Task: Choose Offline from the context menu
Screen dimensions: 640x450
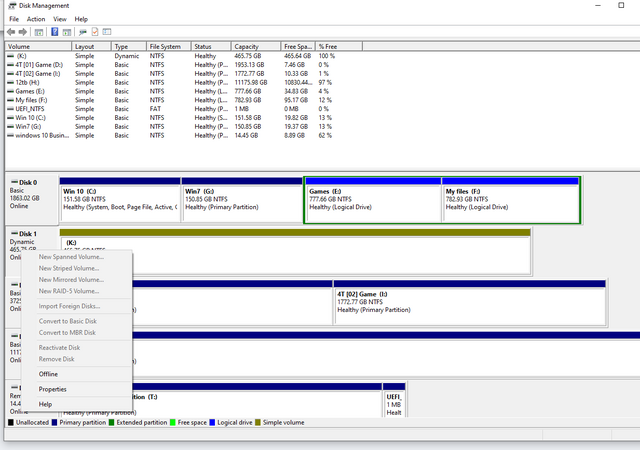Action: (48, 374)
